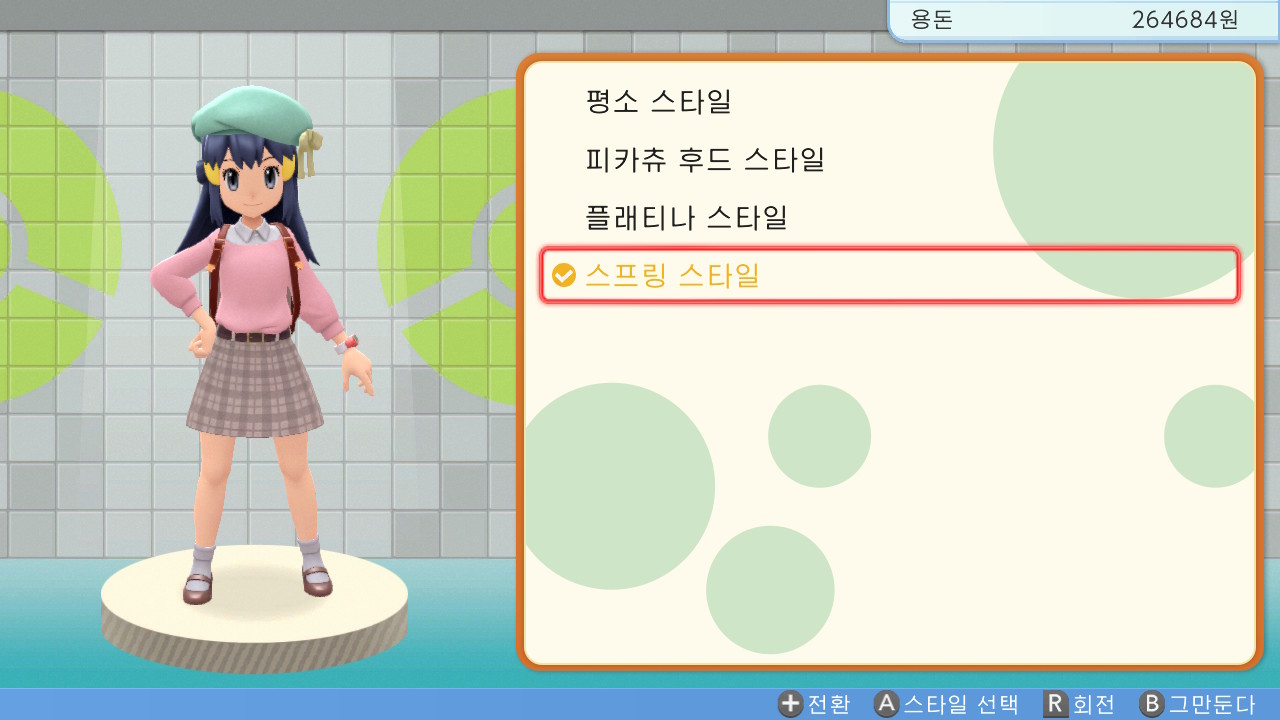
Task: Tap the 스타일 선택 prompt label
Action: click(x=961, y=704)
